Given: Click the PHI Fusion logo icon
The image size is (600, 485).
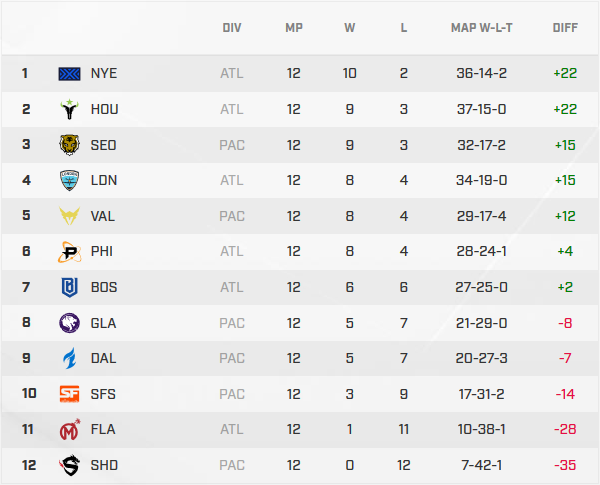Looking at the screenshot, I should click(x=70, y=252).
